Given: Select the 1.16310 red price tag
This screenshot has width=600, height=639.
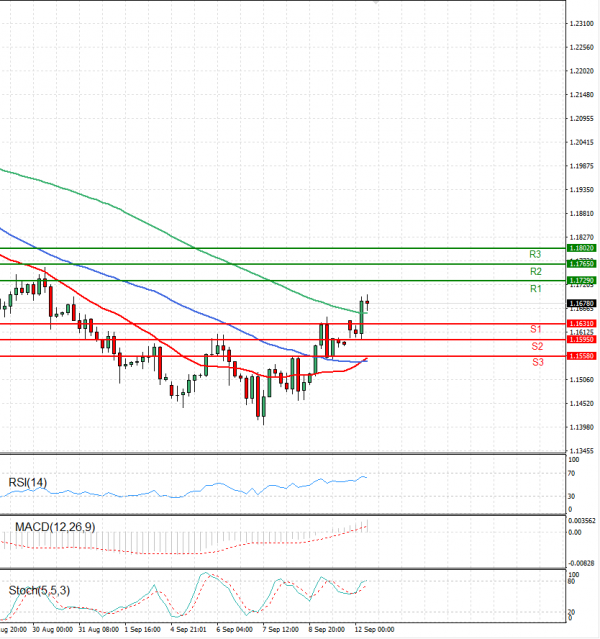Looking at the screenshot, I should coord(582,324).
